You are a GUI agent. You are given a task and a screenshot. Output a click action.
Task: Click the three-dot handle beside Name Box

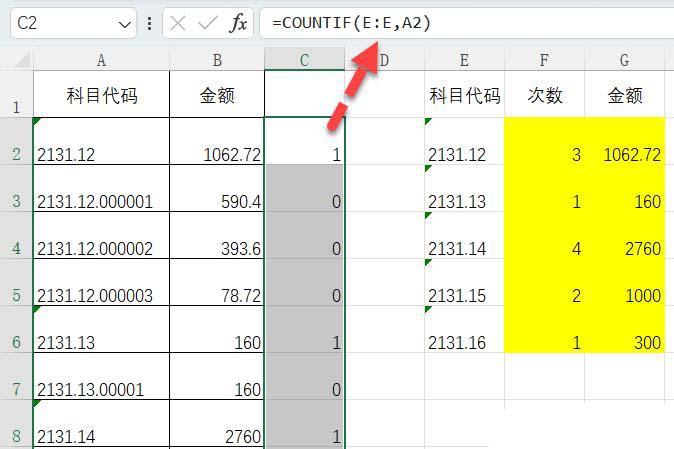(x=150, y=23)
